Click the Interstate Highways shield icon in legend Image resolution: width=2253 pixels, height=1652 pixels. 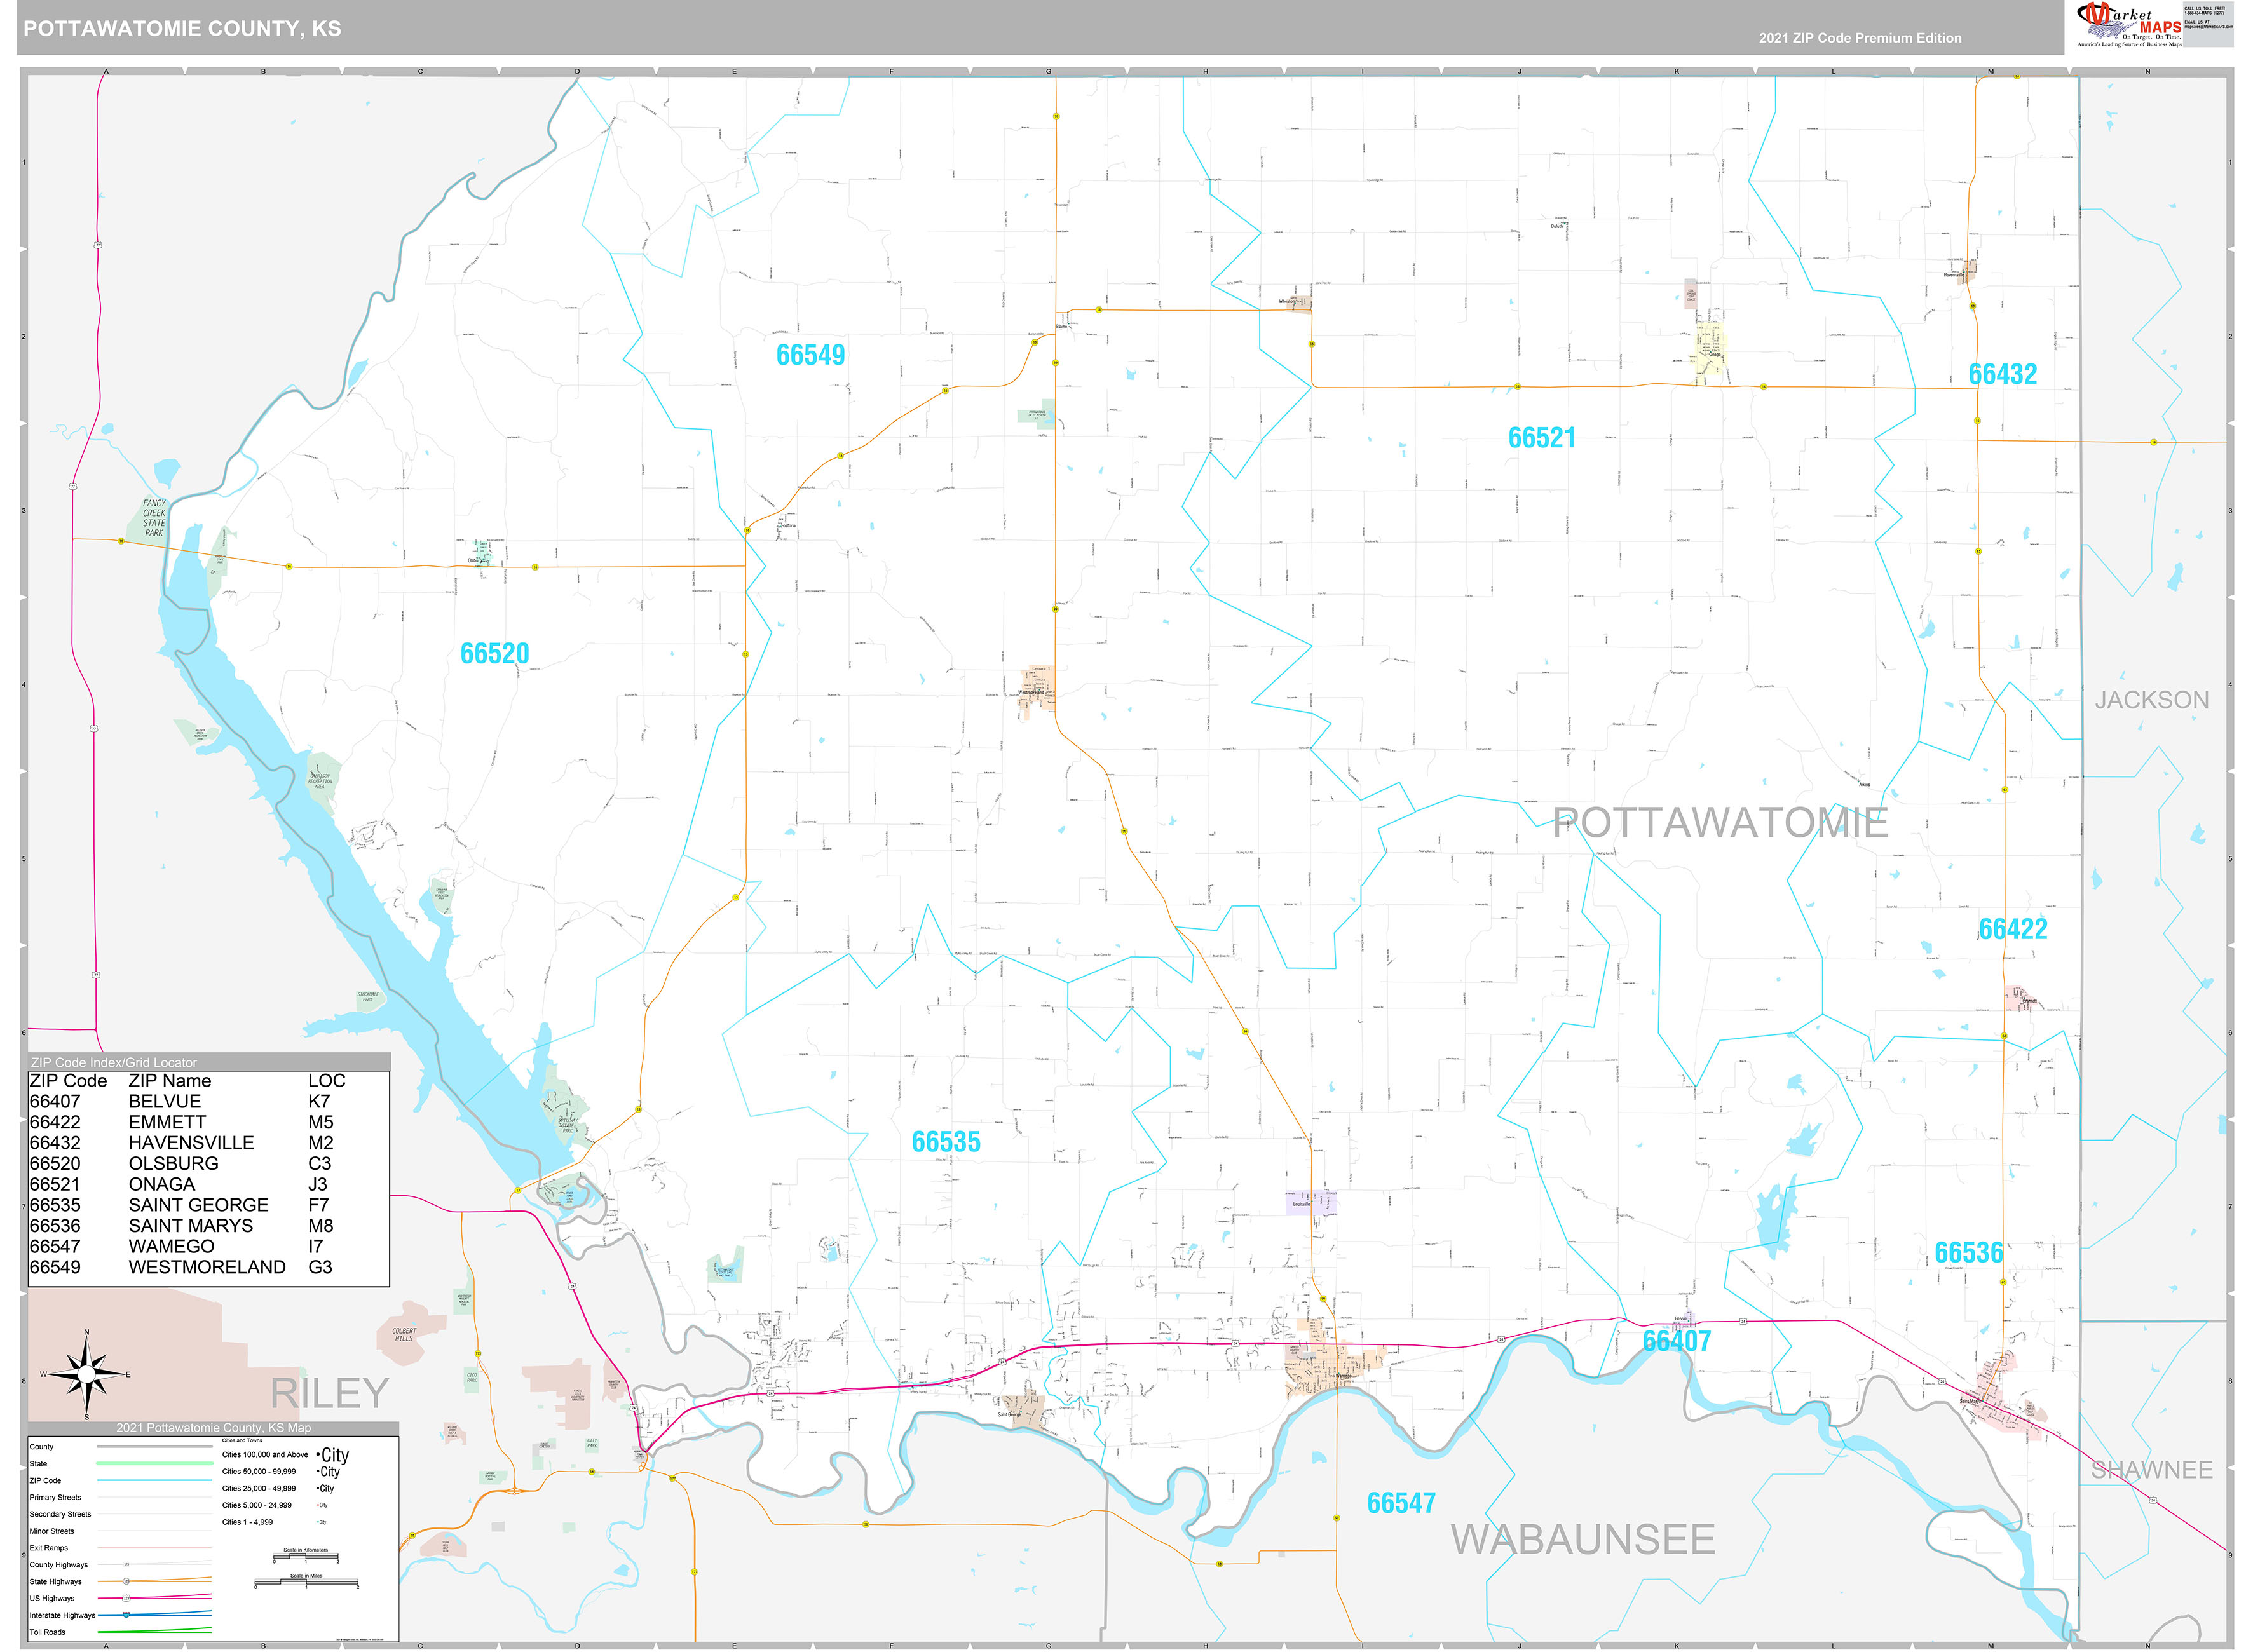(x=126, y=1615)
